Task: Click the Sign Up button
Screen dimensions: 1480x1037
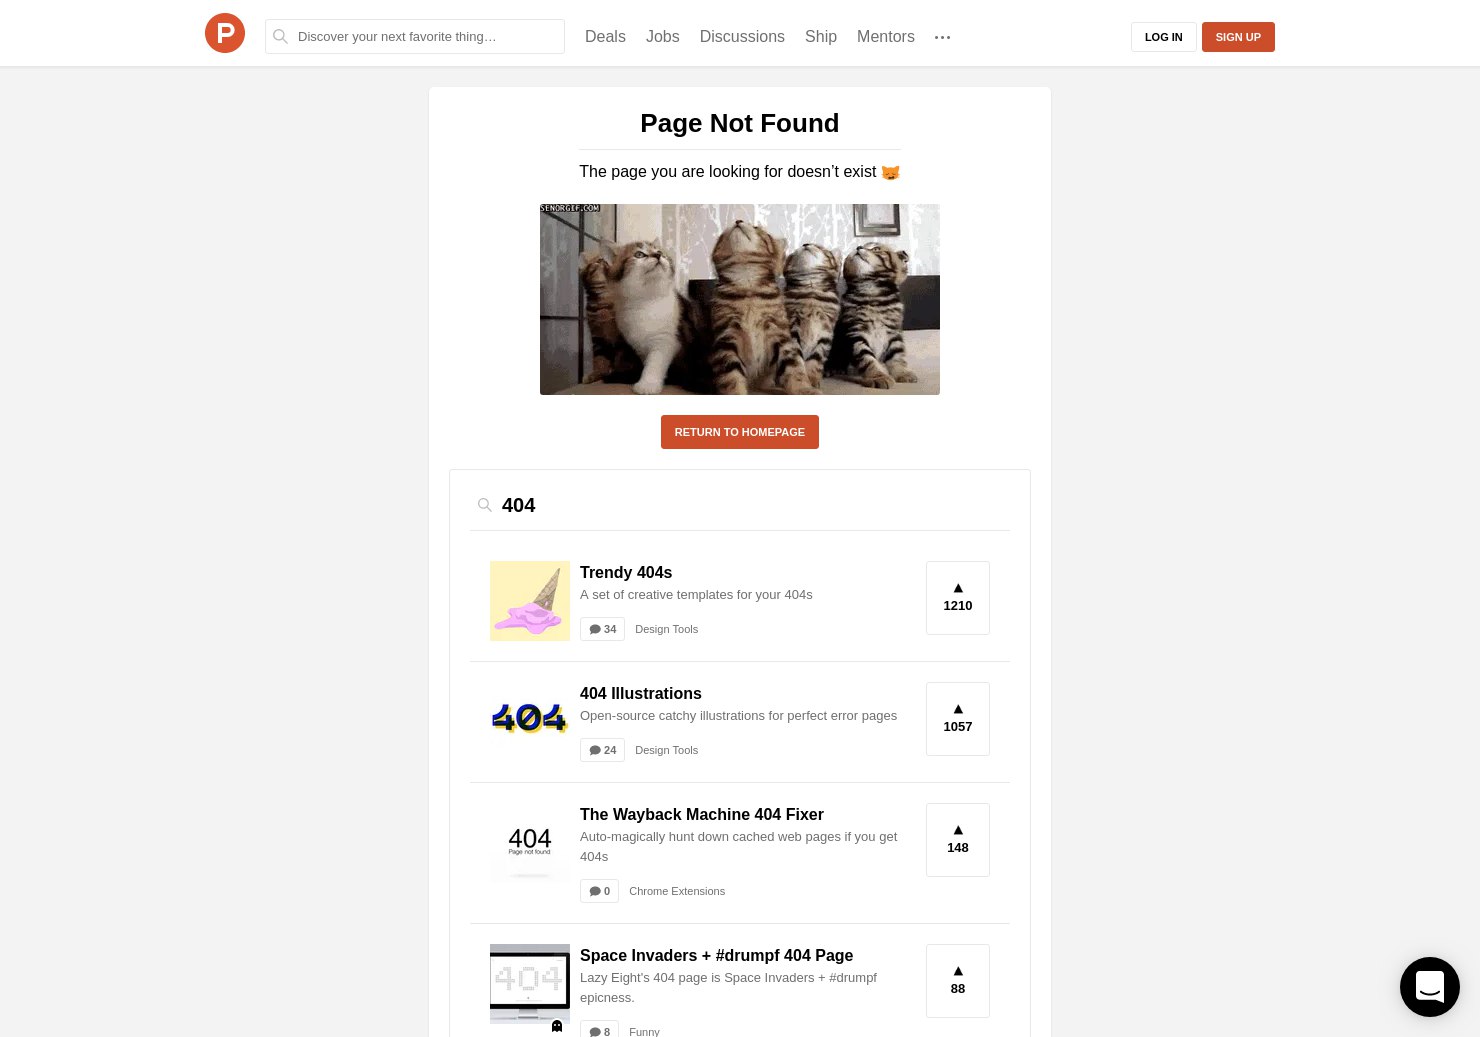Action: pos(1238,37)
